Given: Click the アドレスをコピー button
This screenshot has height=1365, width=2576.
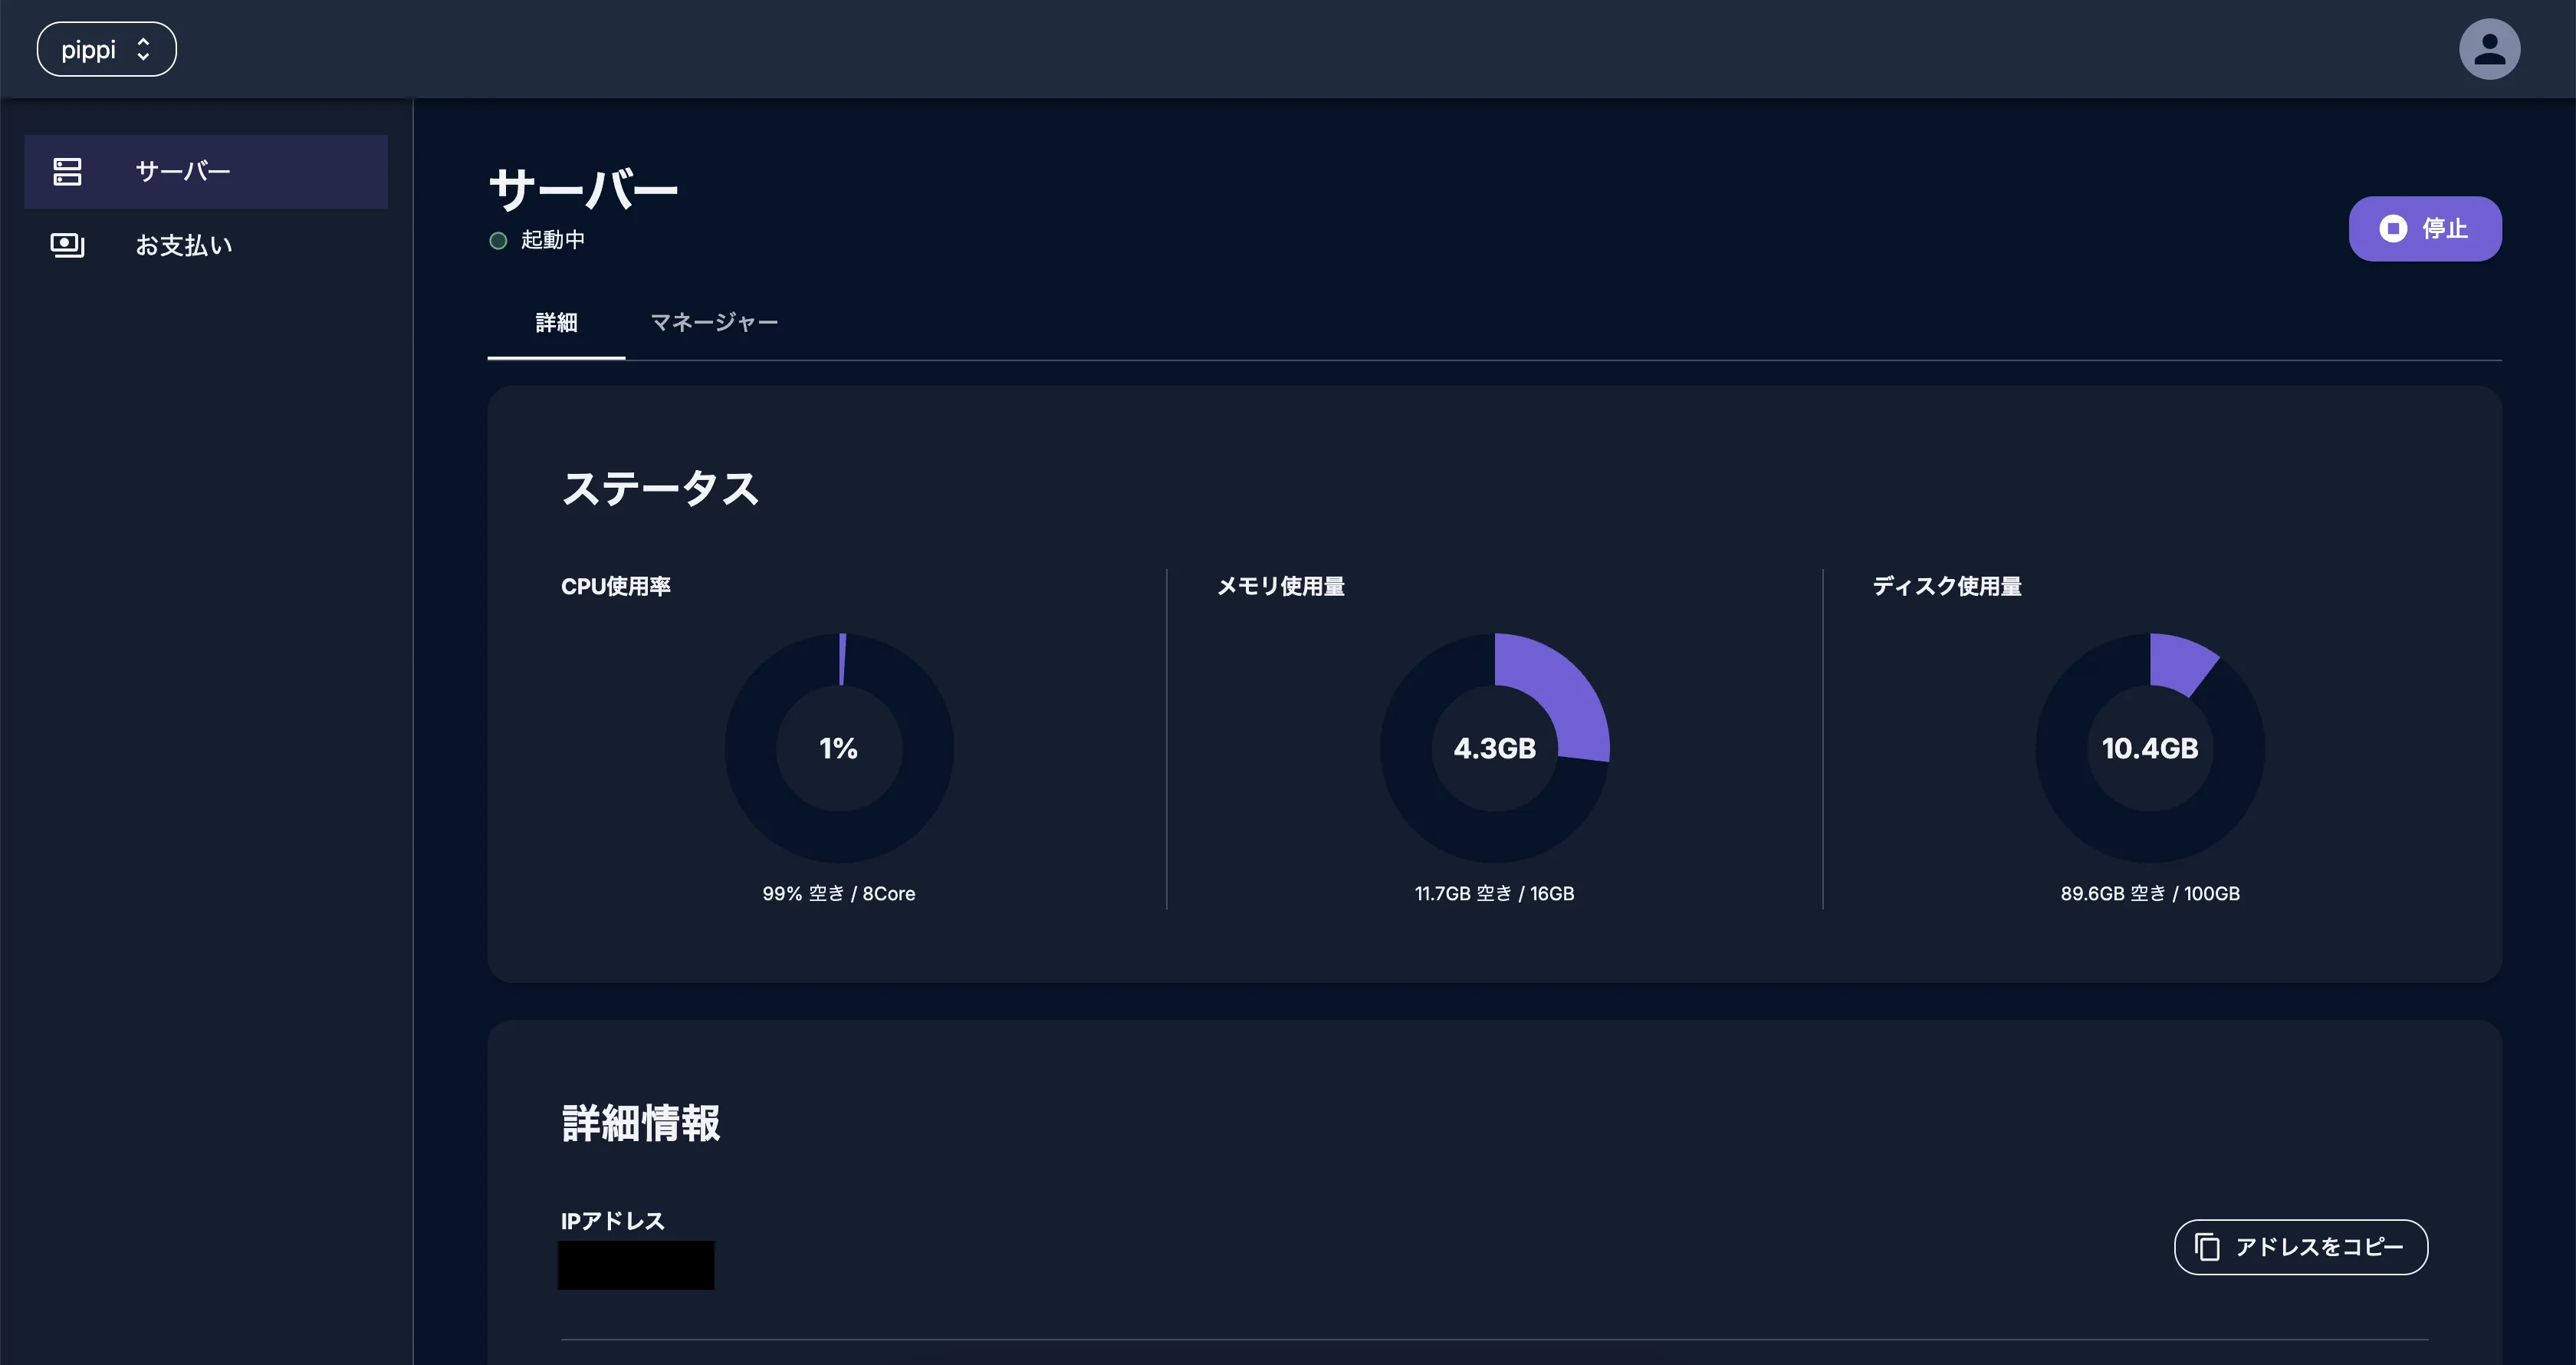Looking at the screenshot, I should (2300, 1247).
